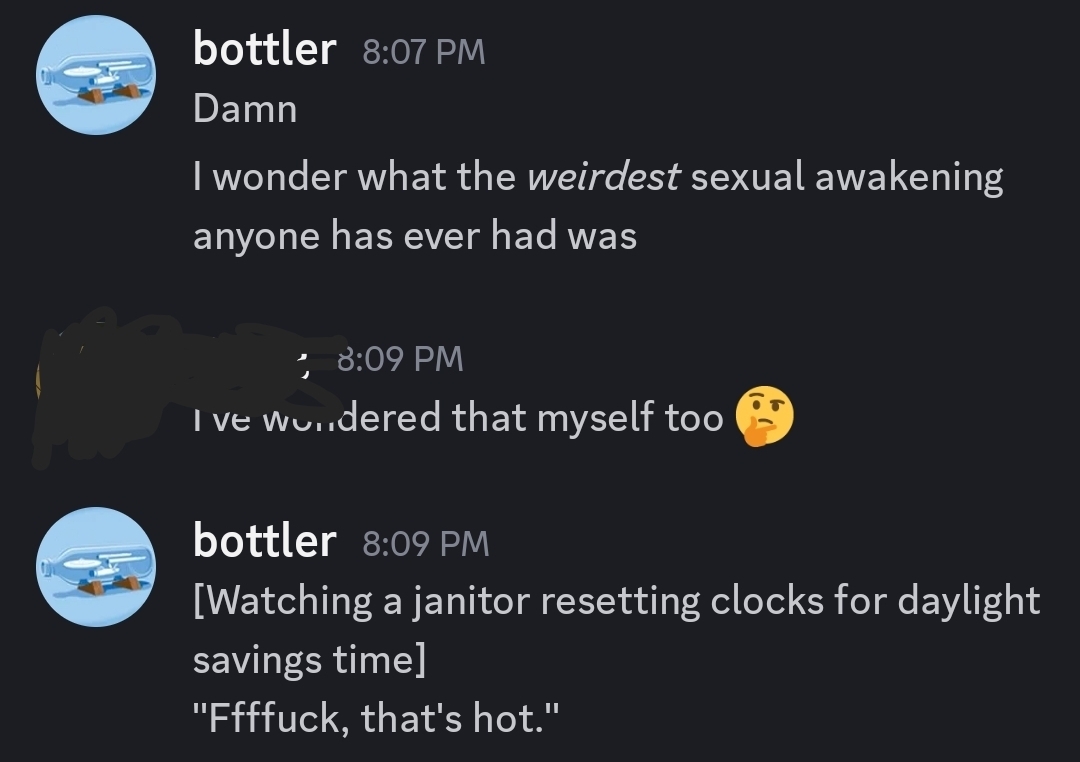This screenshot has height=762, width=1080.
Task: Click the 8:09 PM timestamp beside bottler
Action: (426, 543)
